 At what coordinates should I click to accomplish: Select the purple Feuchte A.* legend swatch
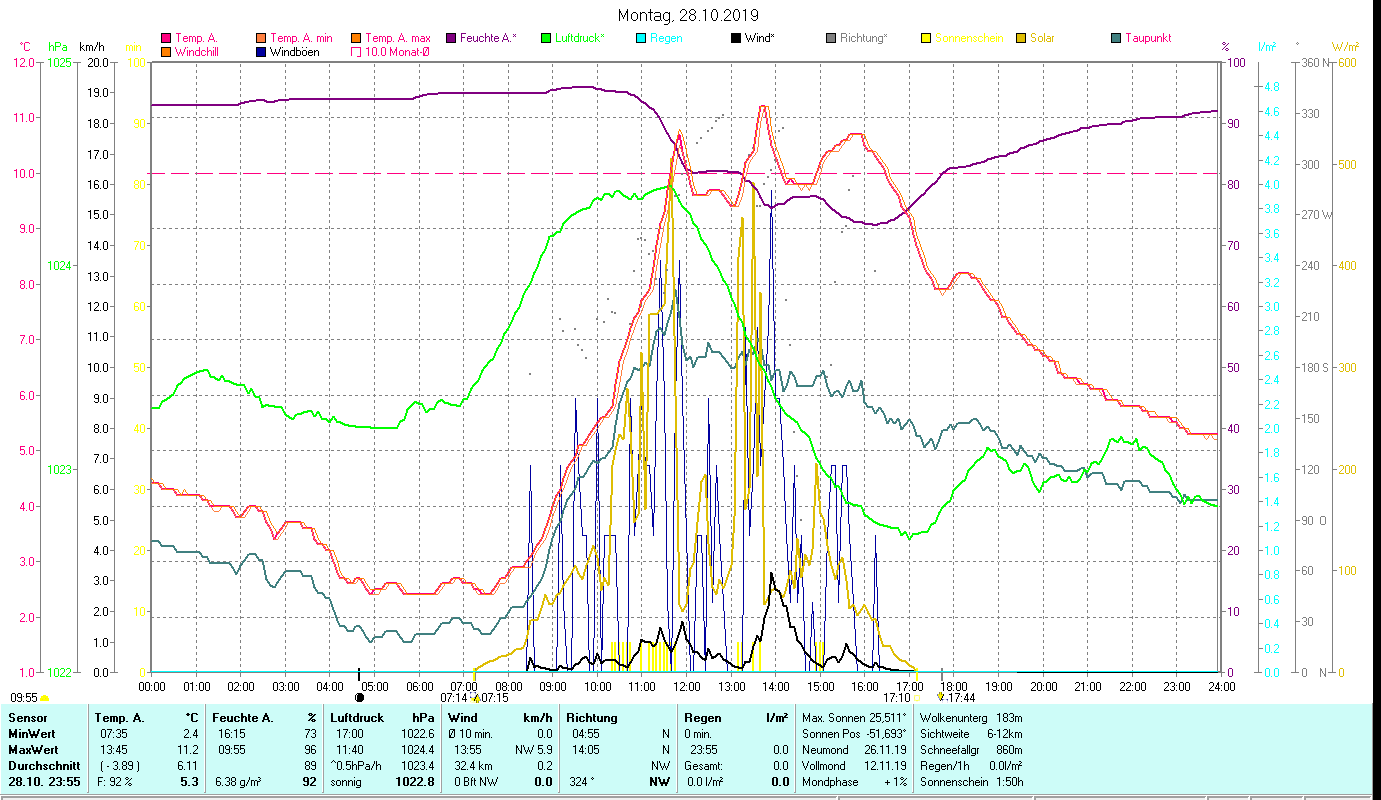coord(451,38)
